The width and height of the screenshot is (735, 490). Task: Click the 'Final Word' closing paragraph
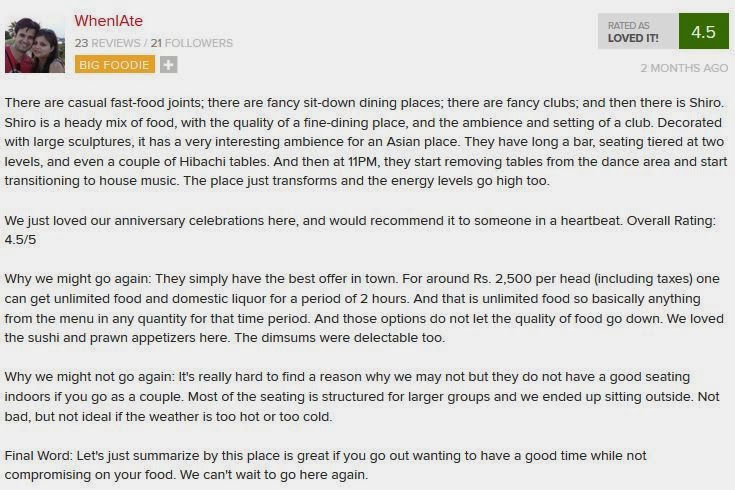click(325, 465)
